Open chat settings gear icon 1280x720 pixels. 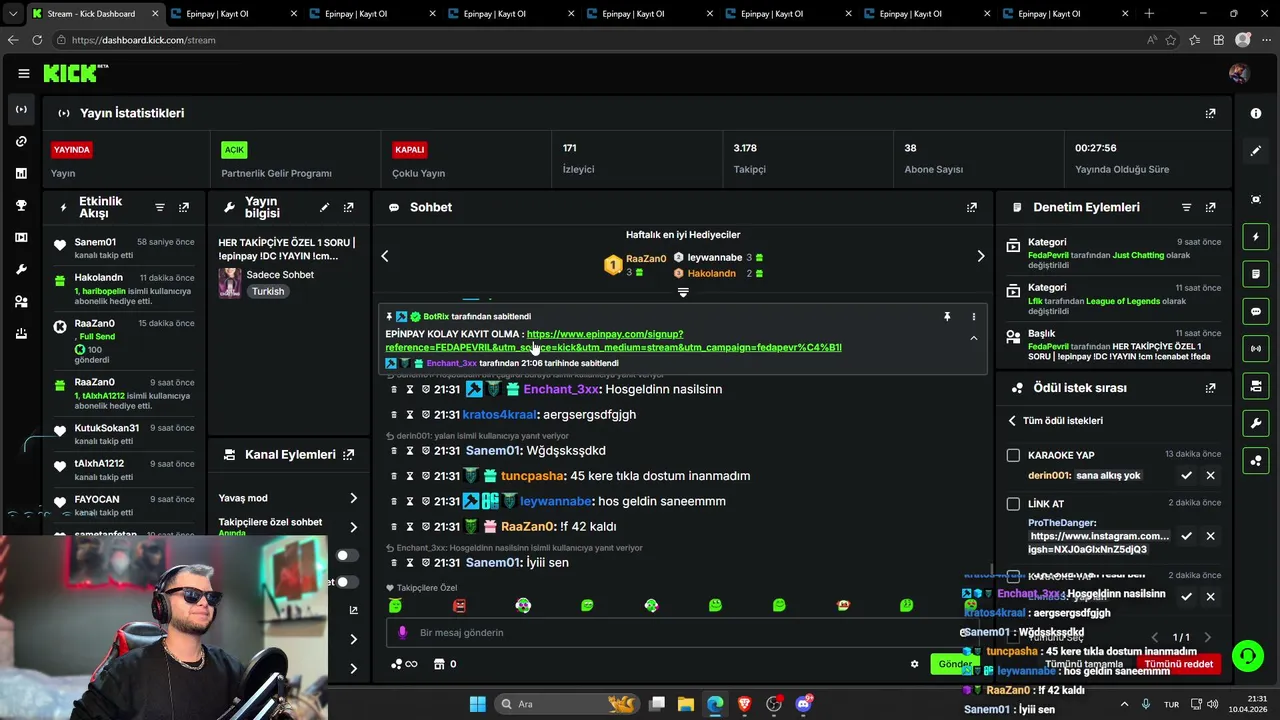(x=914, y=664)
